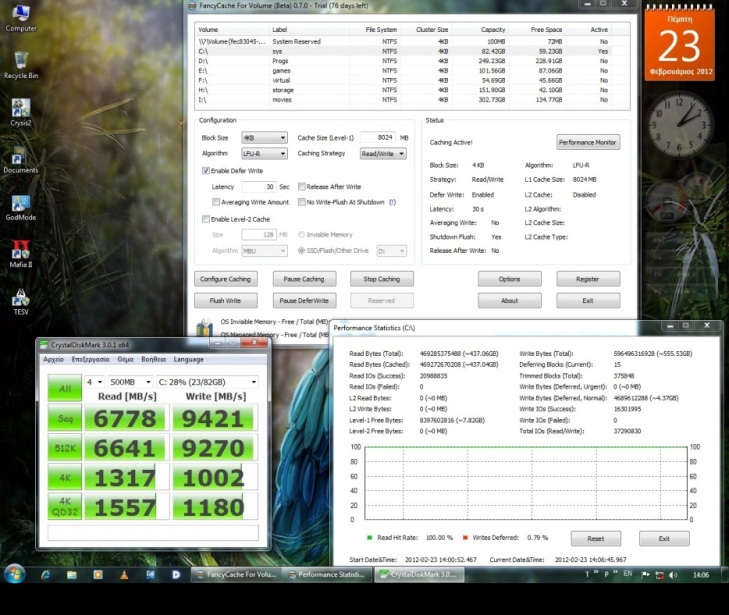Run the 4K QD32 test button
729x615 pixels.
65,507
